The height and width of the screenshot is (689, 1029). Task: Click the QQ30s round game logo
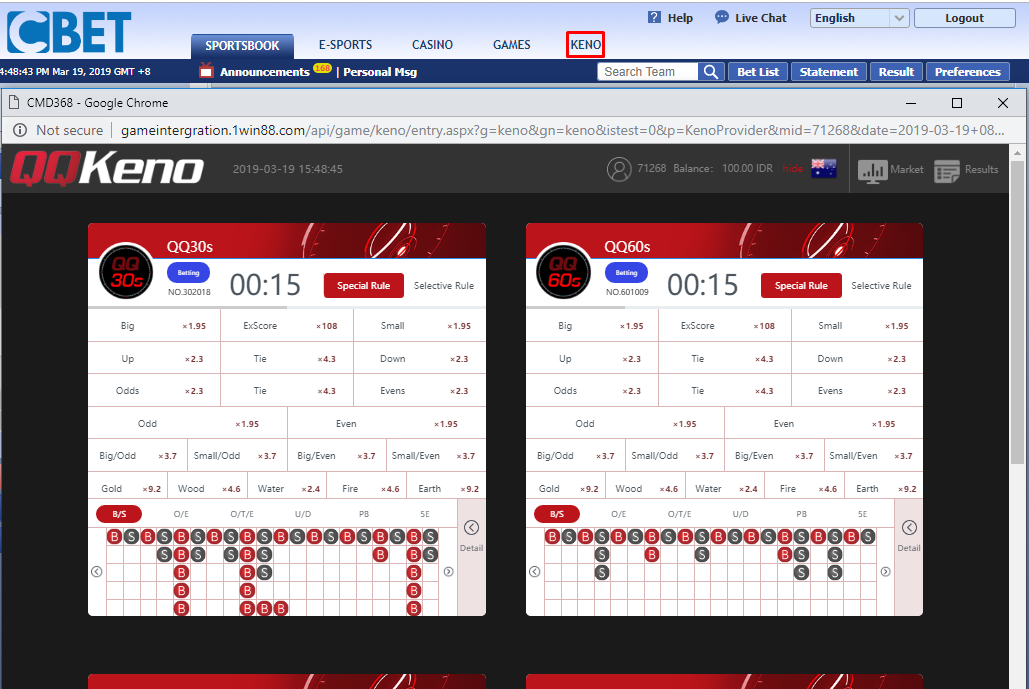[126, 271]
